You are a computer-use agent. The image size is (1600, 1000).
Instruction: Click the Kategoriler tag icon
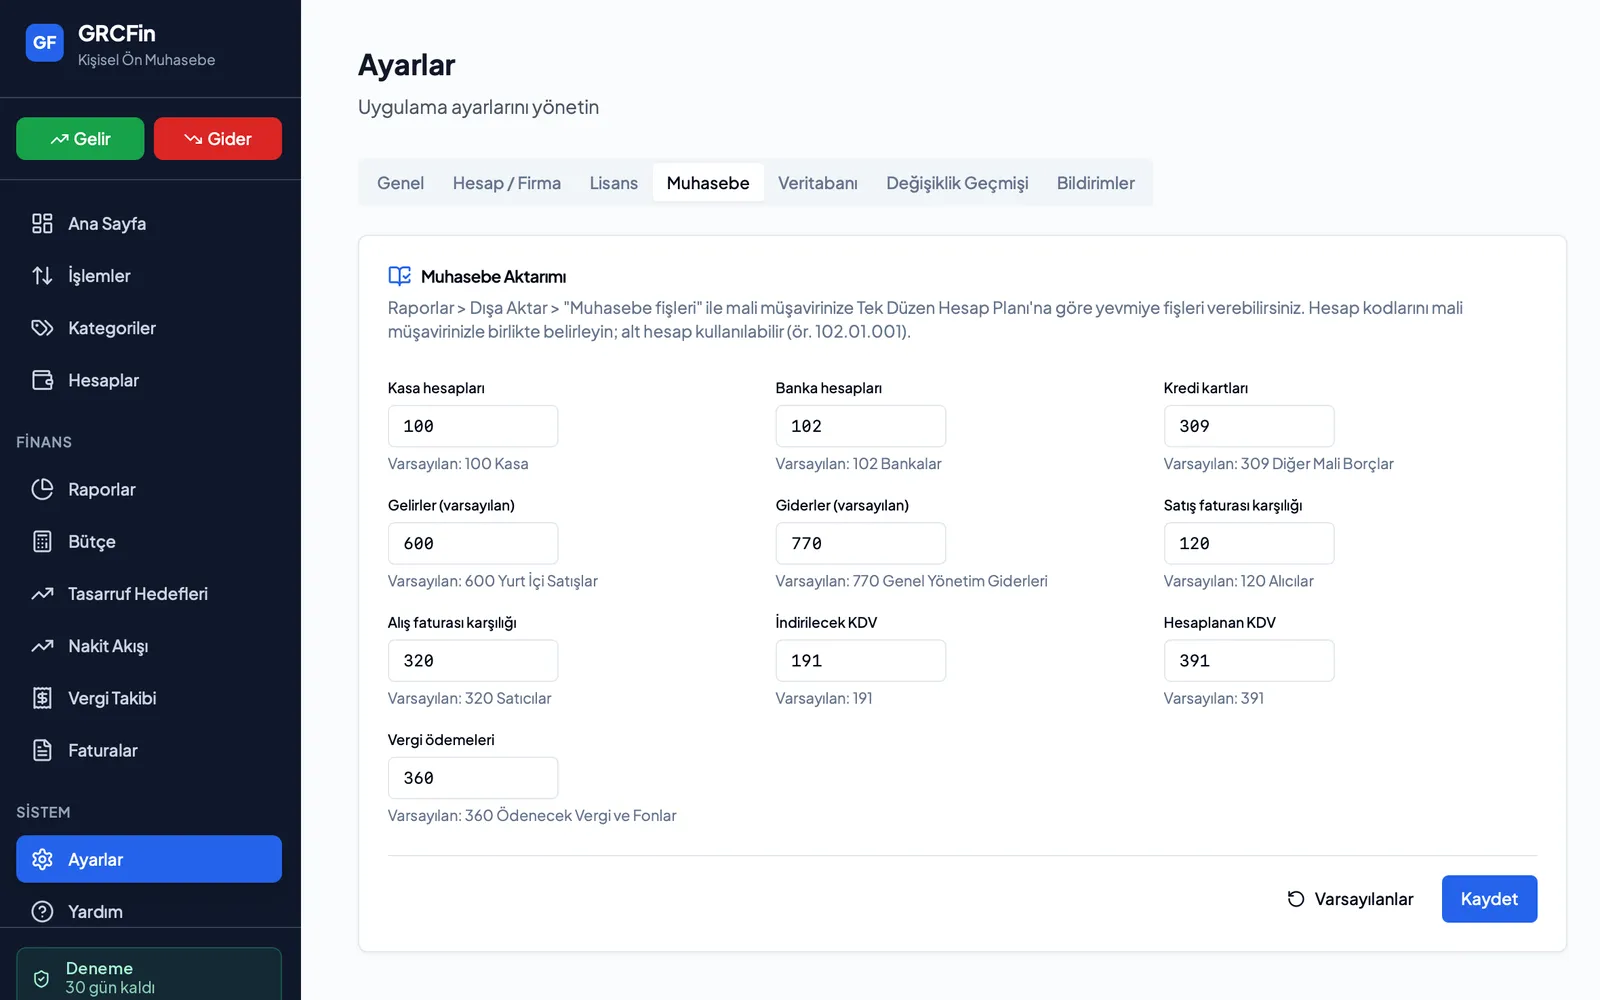point(42,328)
